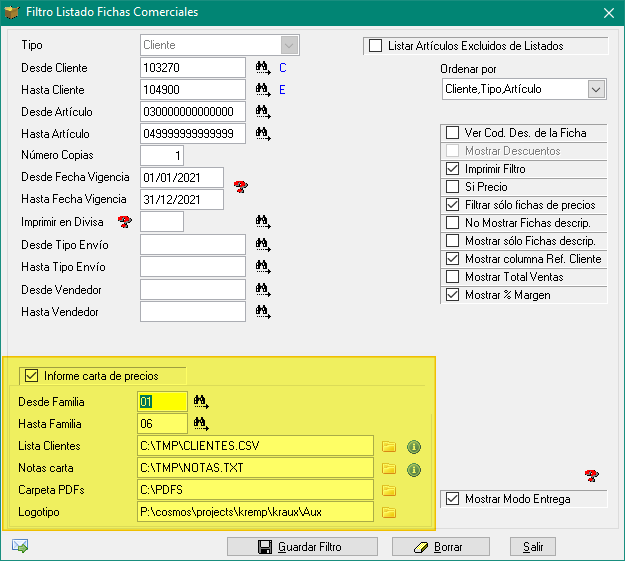Image resolution: width=625 pixels, height=561 pixels.
Task: Browse folder for Carpeta PDFs
Action: click(389, 490)
